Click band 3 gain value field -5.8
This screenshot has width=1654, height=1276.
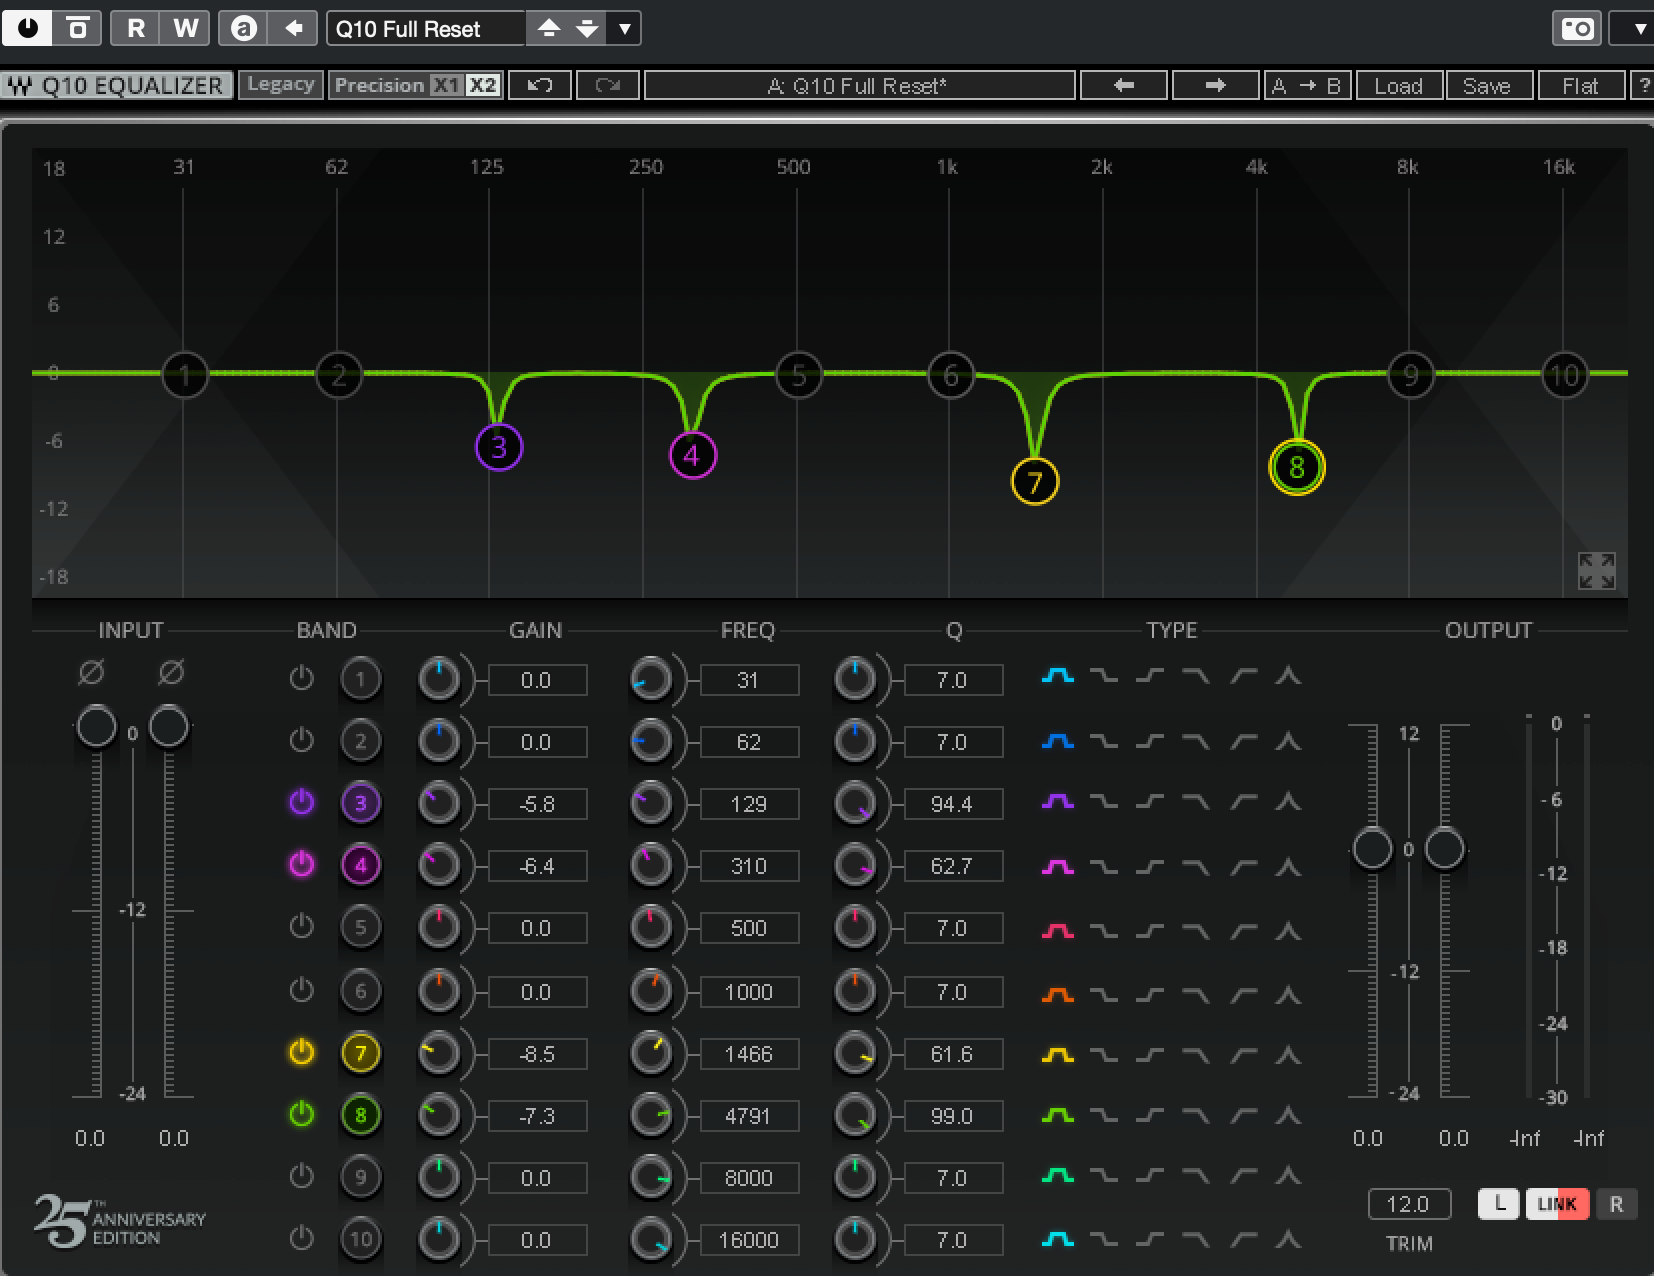537,804
